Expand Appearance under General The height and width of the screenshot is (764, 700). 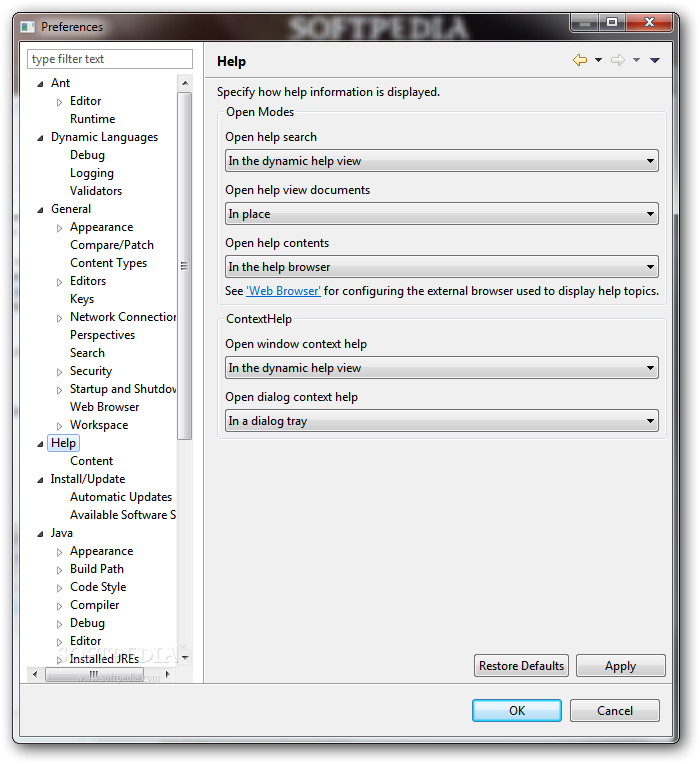(x=59, y=228)
